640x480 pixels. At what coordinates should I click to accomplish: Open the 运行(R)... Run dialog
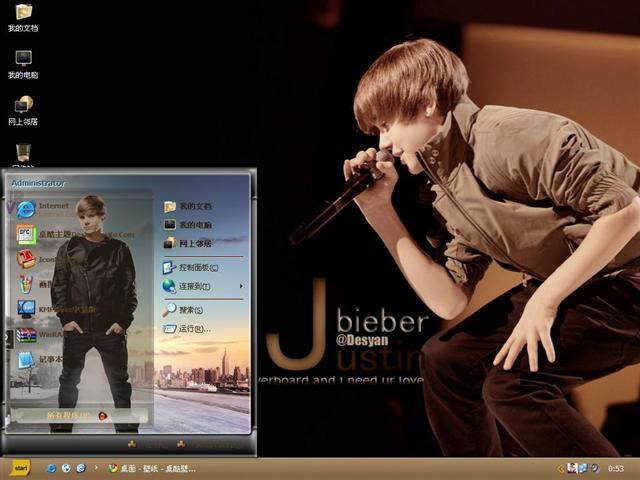coord(187,329)
